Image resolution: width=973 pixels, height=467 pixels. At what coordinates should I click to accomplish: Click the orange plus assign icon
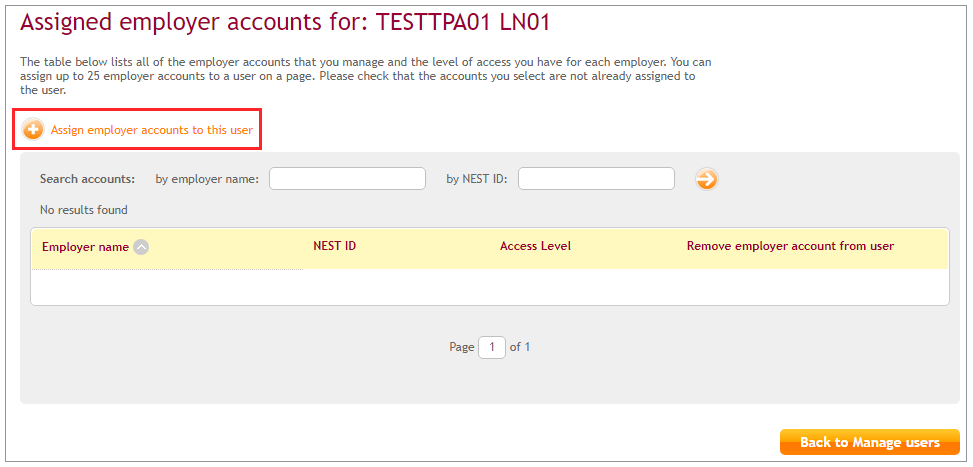click(x=33, y=130)
